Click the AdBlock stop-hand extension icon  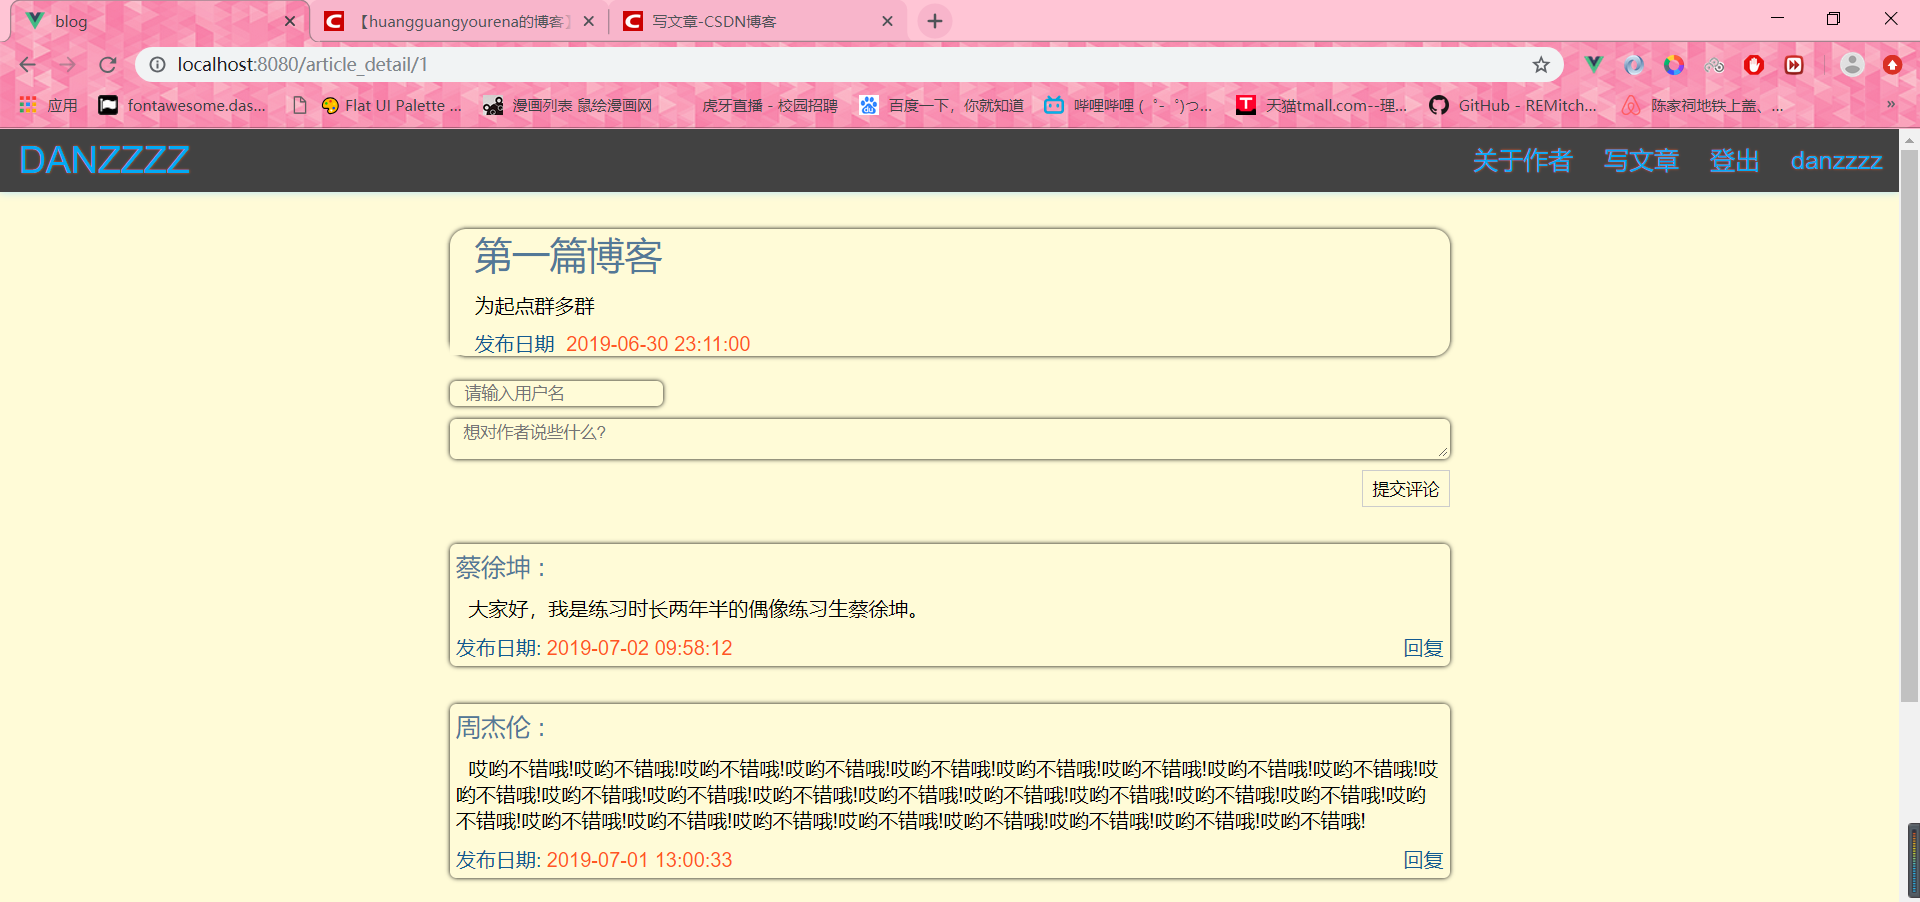pyautogui.click(x=1754, y=64)
